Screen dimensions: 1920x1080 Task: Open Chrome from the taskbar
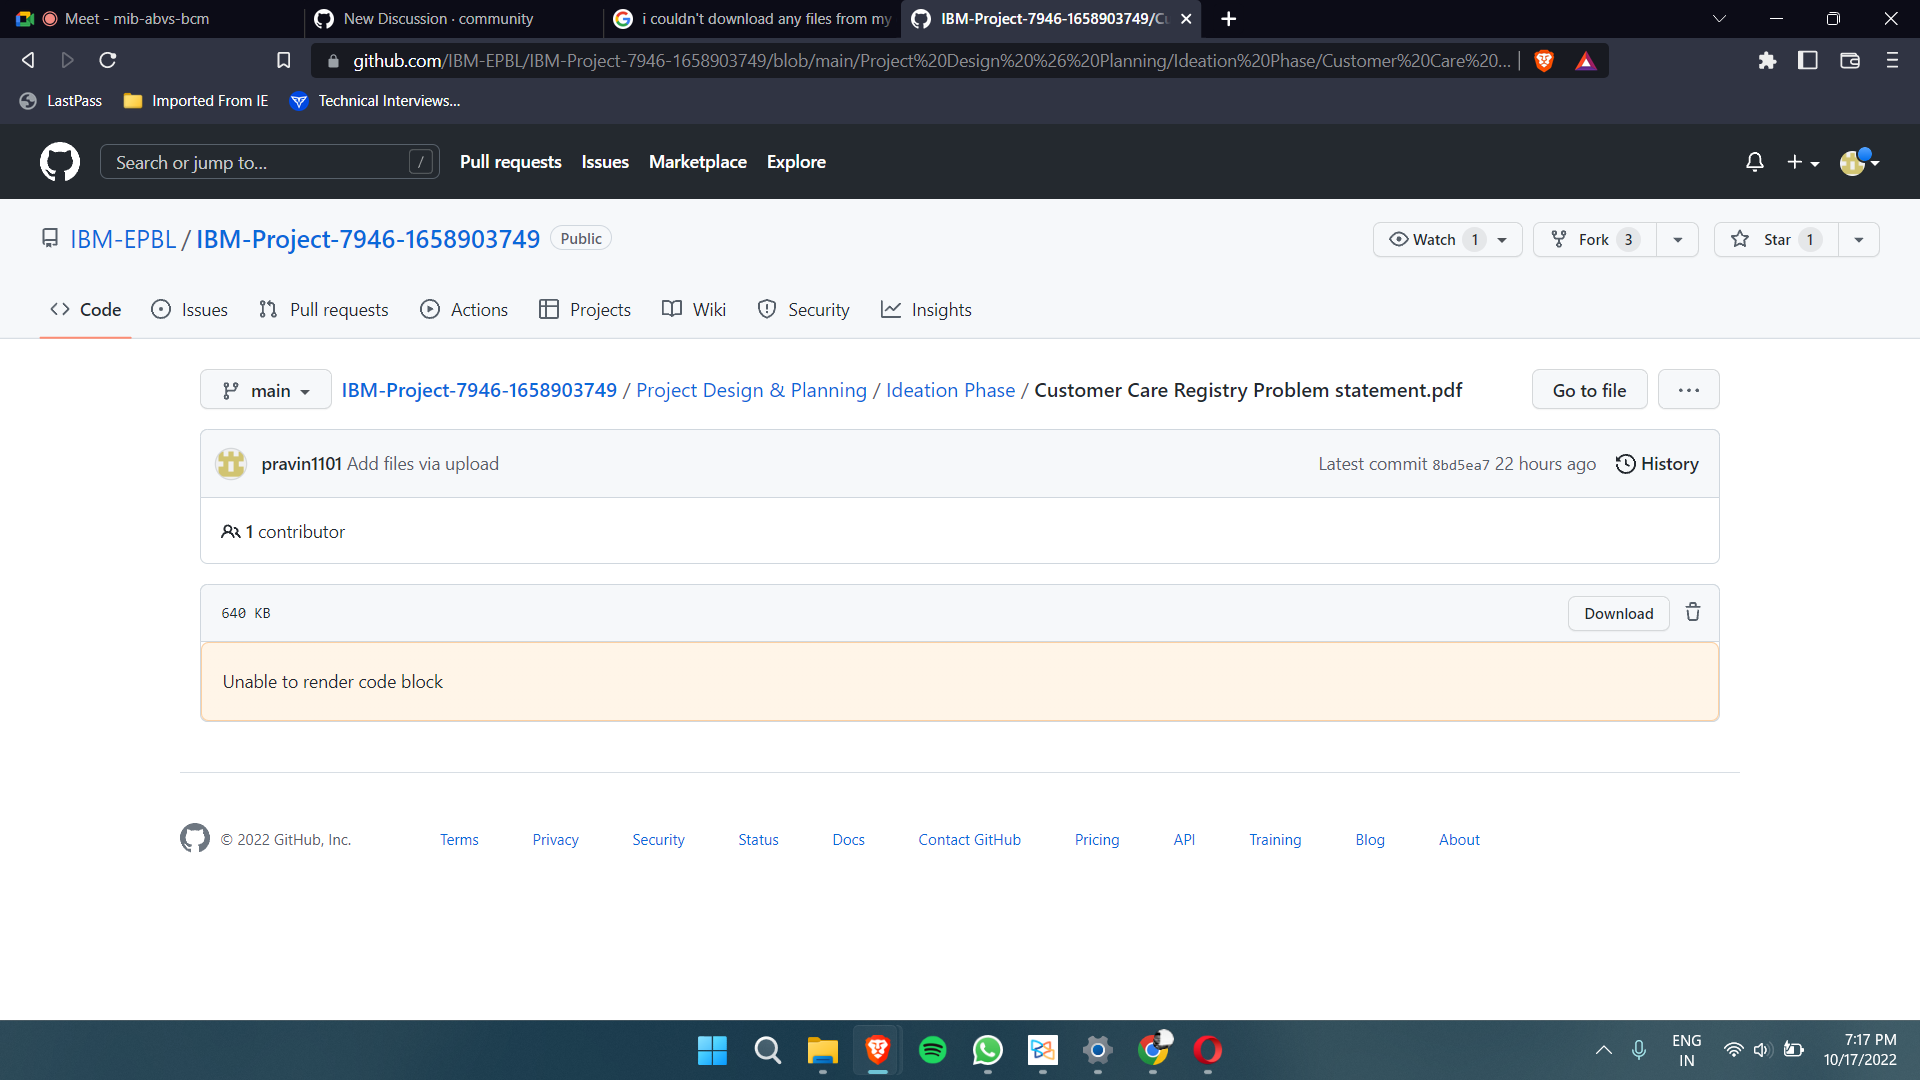click(1153, 1050)
